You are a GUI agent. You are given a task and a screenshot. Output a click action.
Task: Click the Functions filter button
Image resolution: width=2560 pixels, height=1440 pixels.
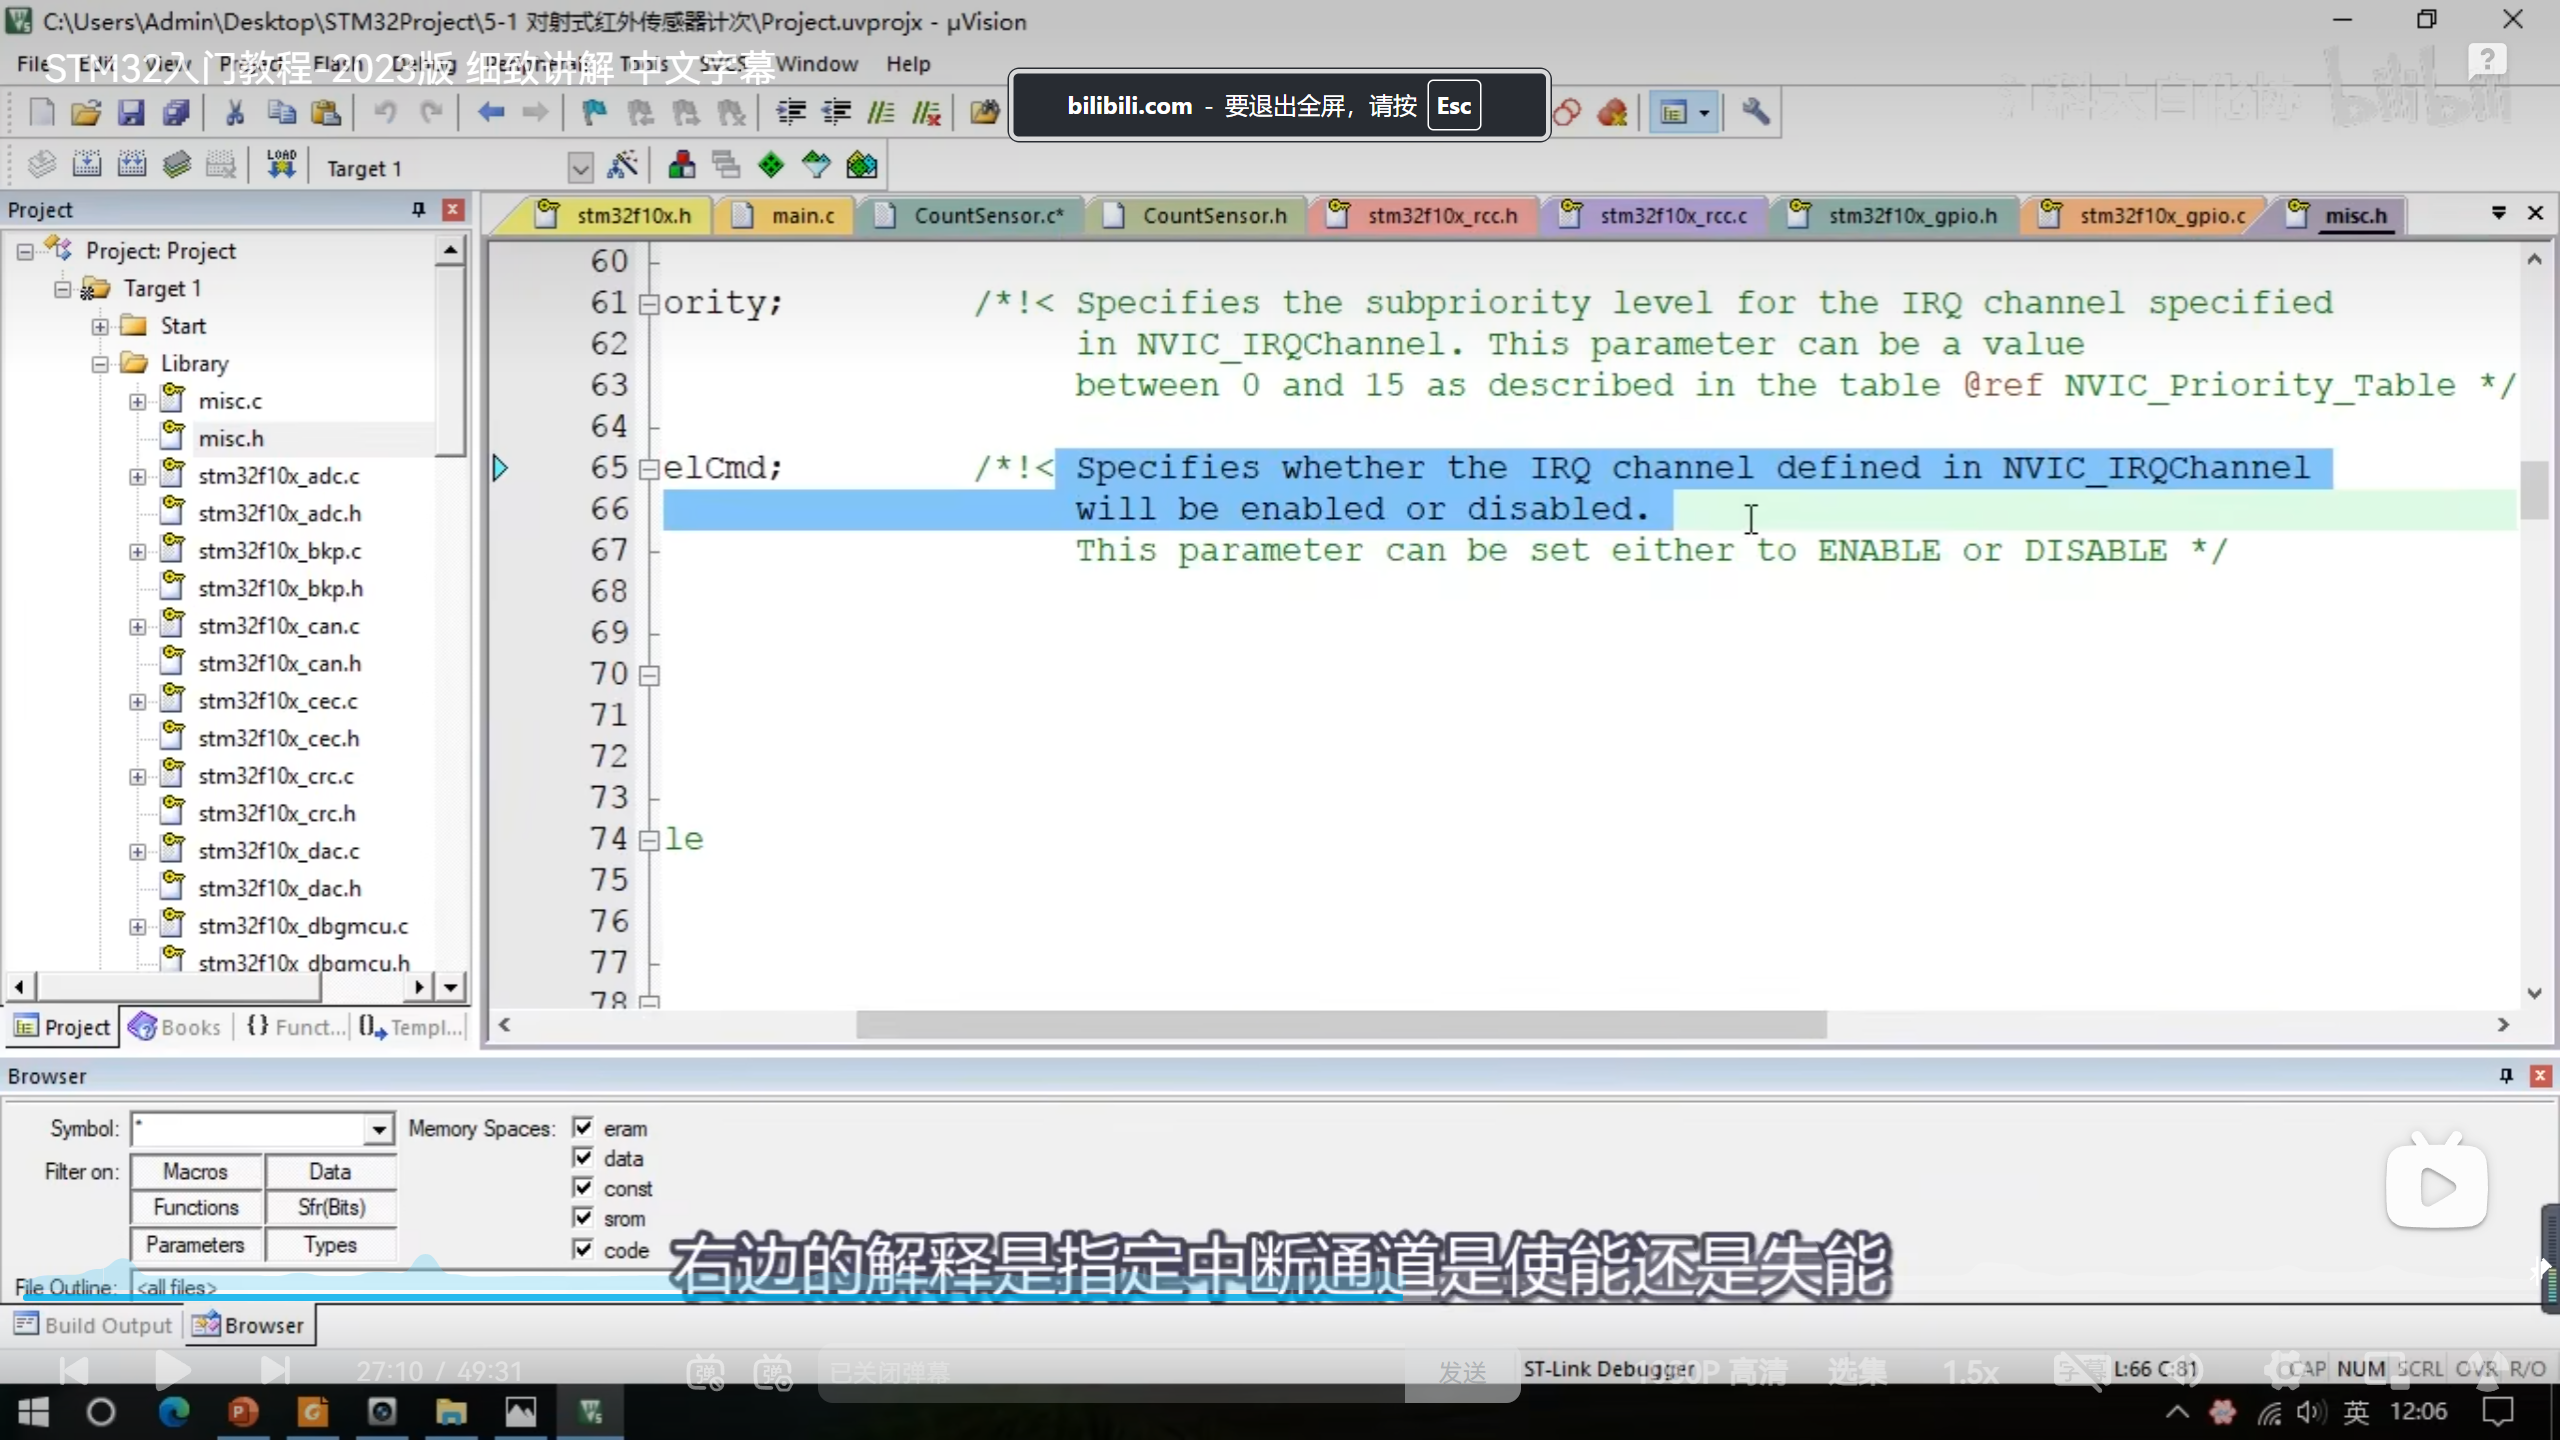(x=196, y=1207)
